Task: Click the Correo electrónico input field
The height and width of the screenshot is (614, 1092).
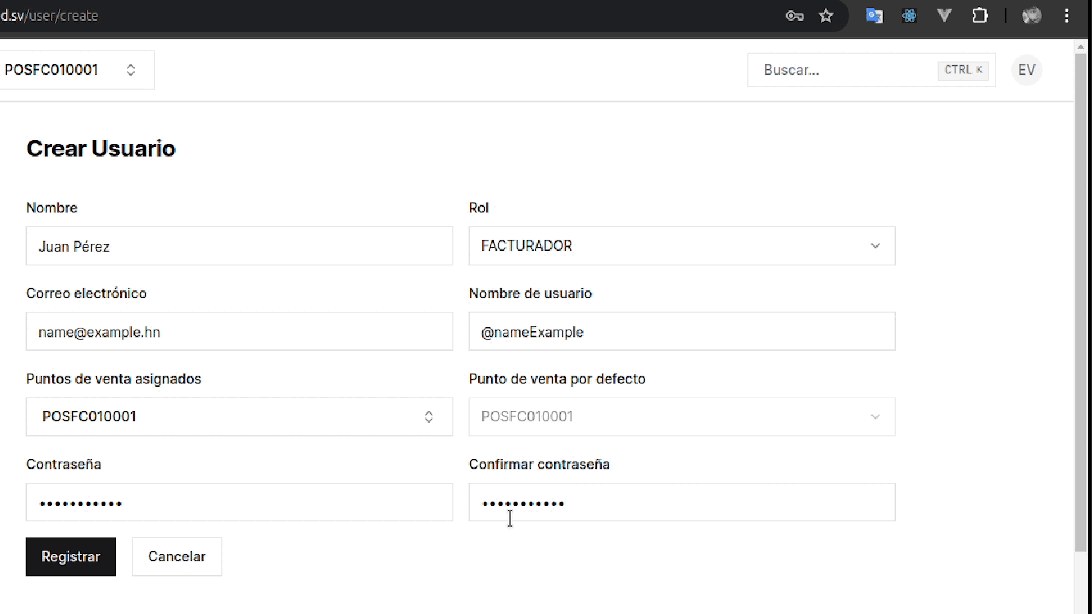Action: (238, 331)
